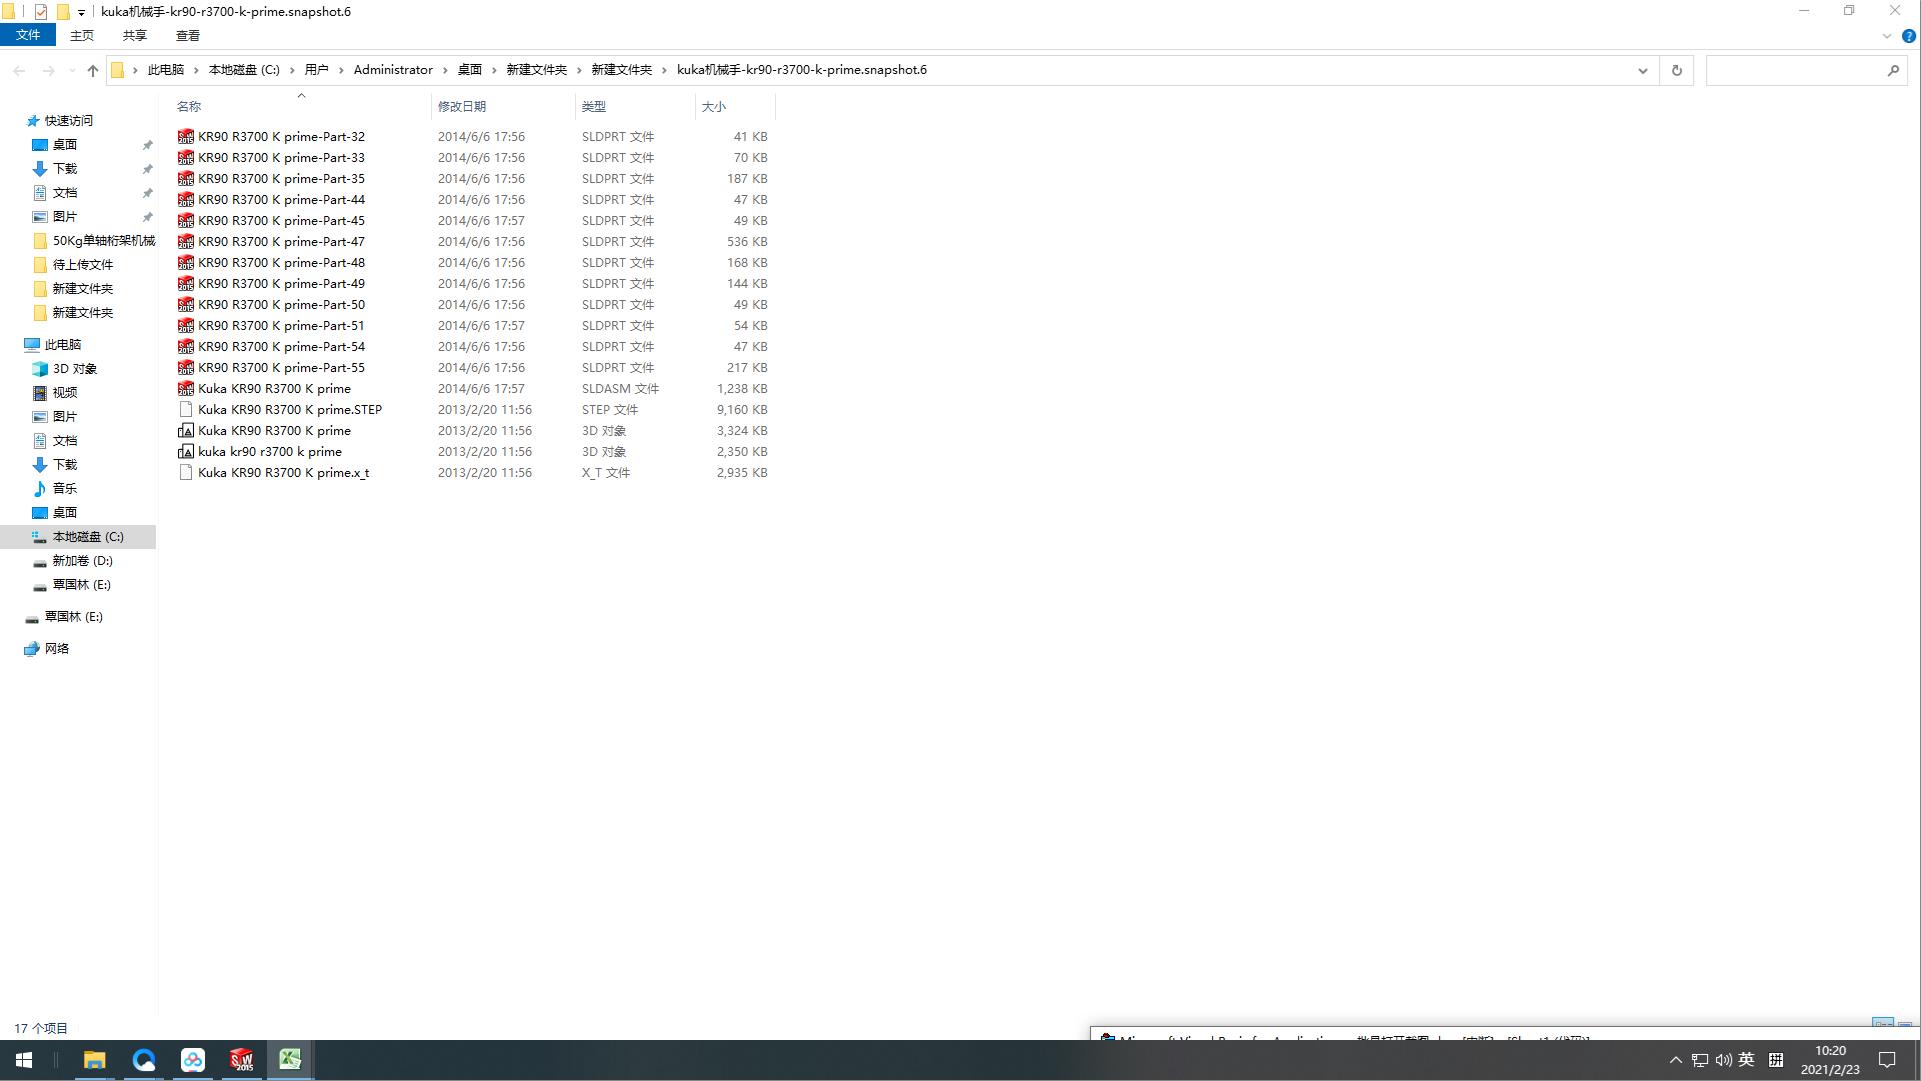Open the 文件 menu
The image size is (1921, 1081).
point(27,35)
